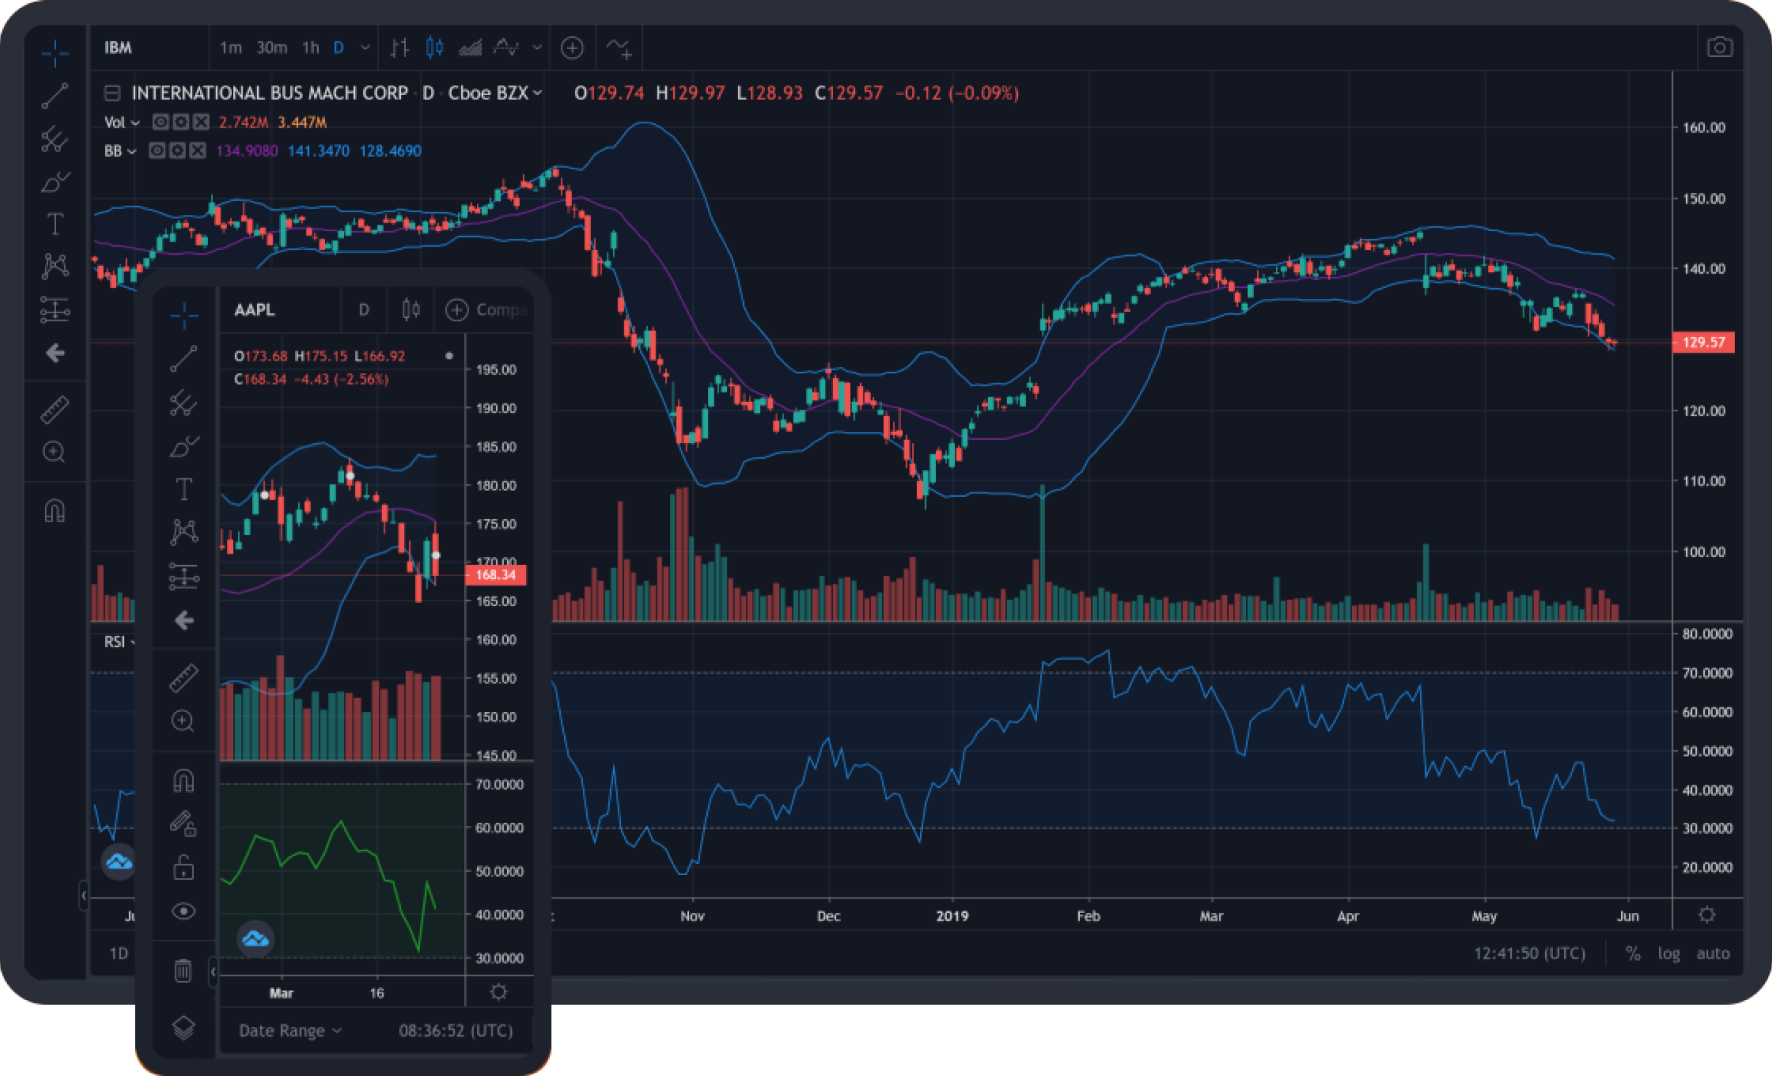This screenshot has width=1772, height=1076.
Task: Click the trash icon to remove drawings
Action: point(183,970)
